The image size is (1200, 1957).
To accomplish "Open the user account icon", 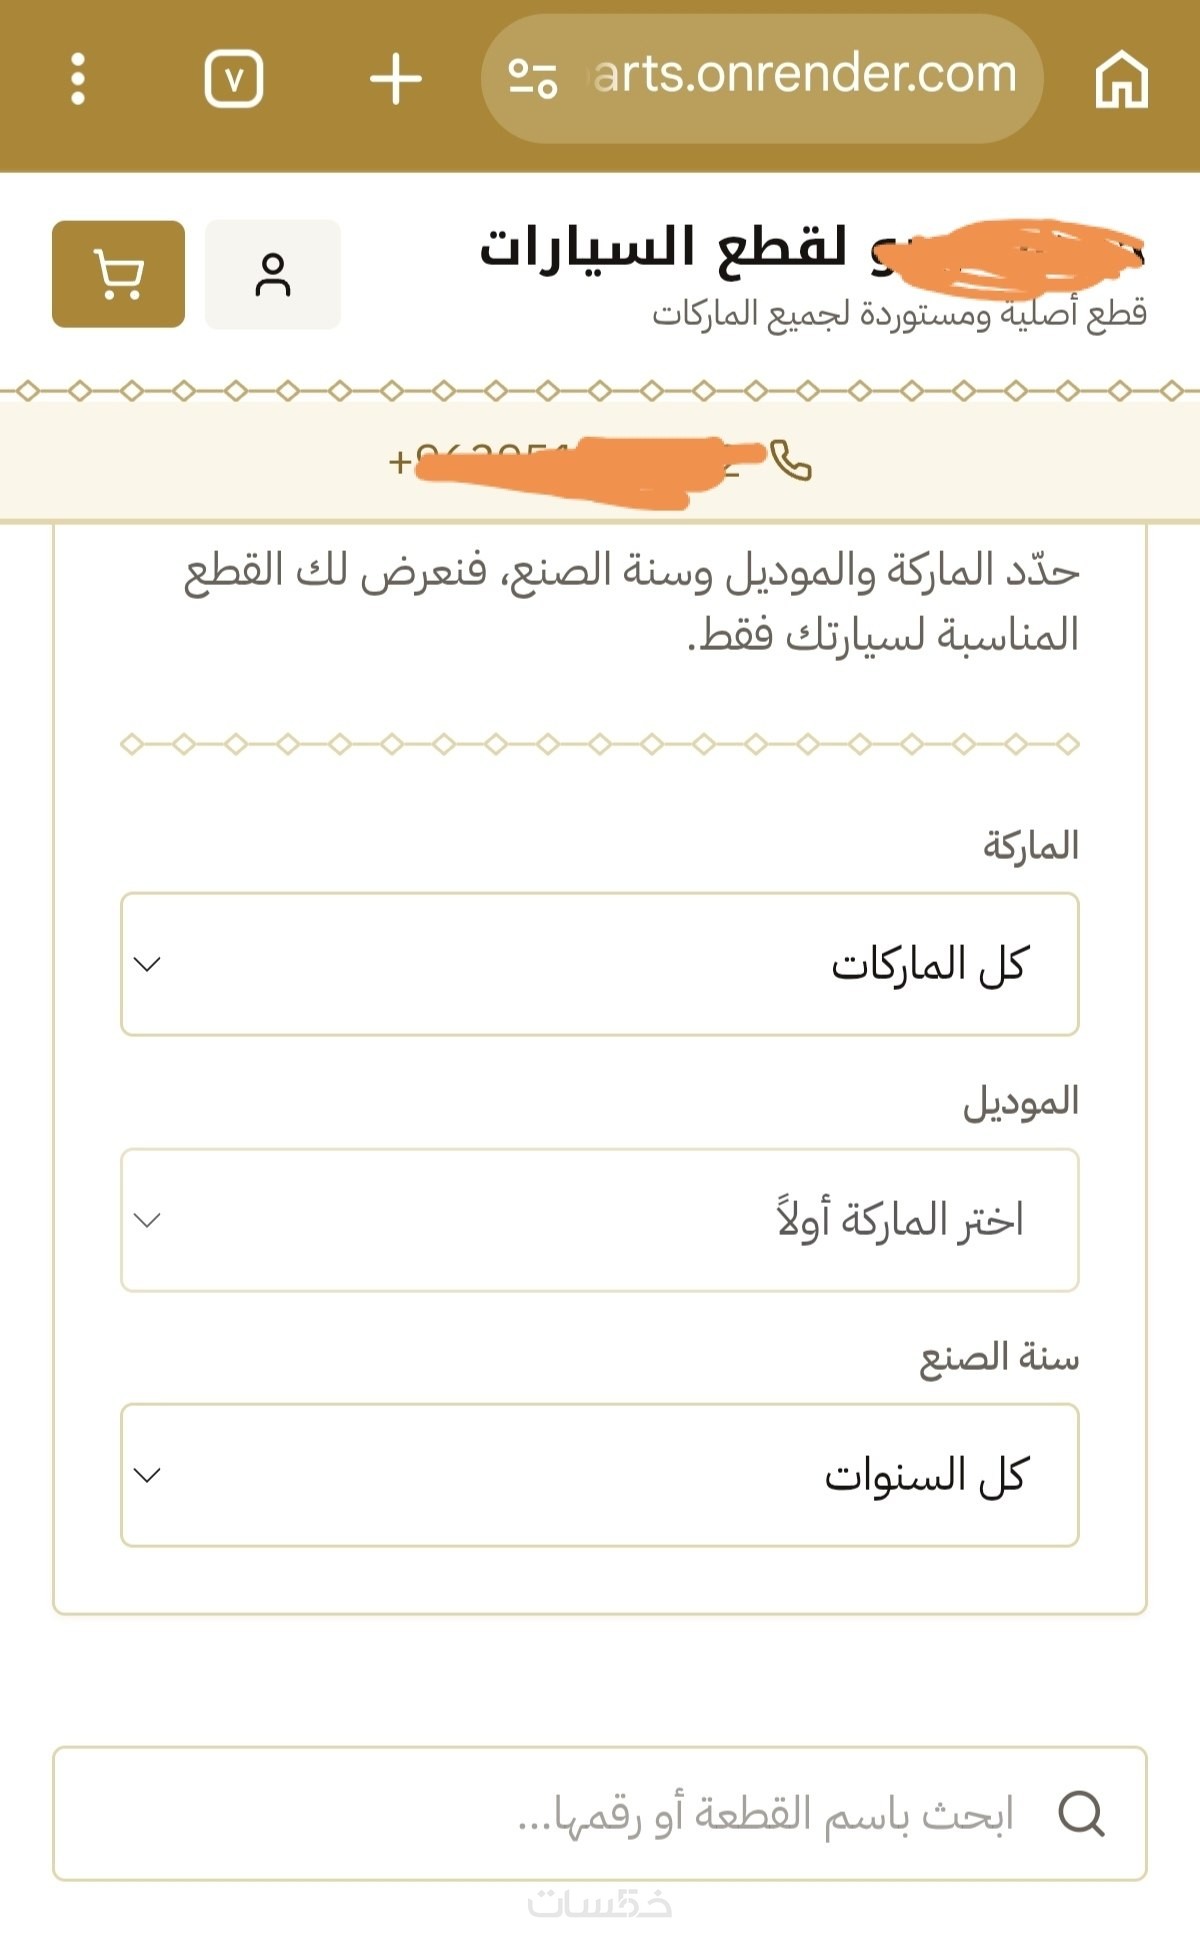I will click(x=273, y=274).
